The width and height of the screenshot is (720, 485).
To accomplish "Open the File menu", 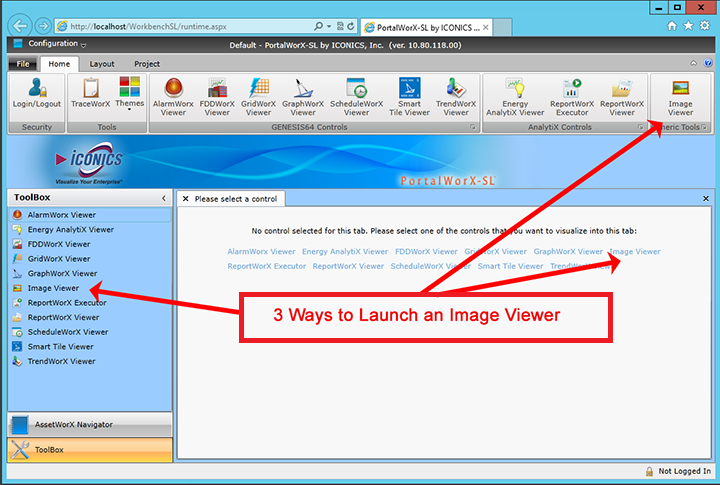I will pyautogui.click(x=23, y=64).
